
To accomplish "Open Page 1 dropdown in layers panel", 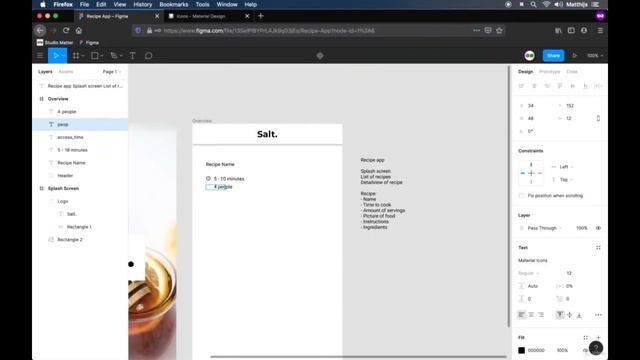I will [x=112, y=71].
